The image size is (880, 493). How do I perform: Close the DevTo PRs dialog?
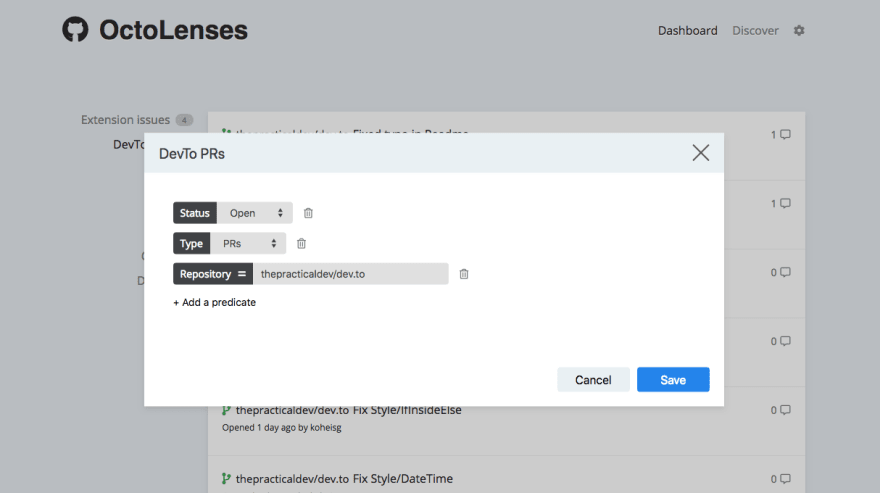pos(700,153)
